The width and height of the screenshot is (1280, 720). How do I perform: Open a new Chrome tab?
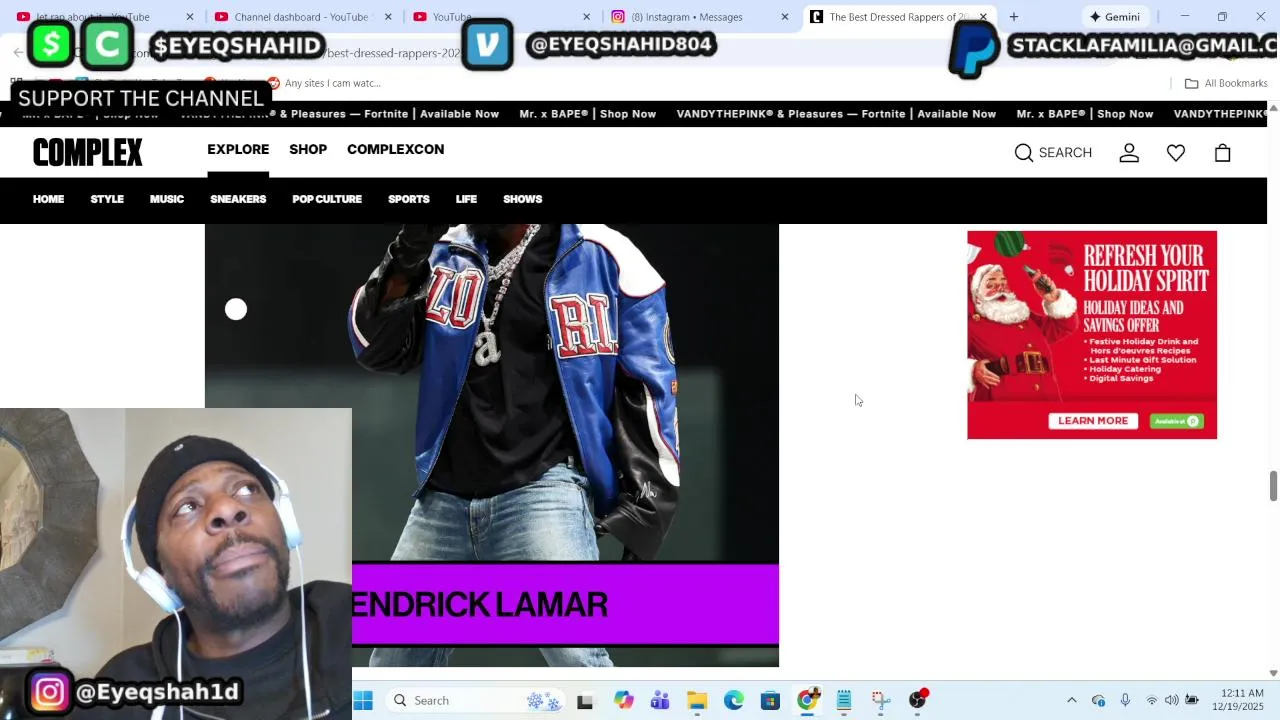[1014, 17]
